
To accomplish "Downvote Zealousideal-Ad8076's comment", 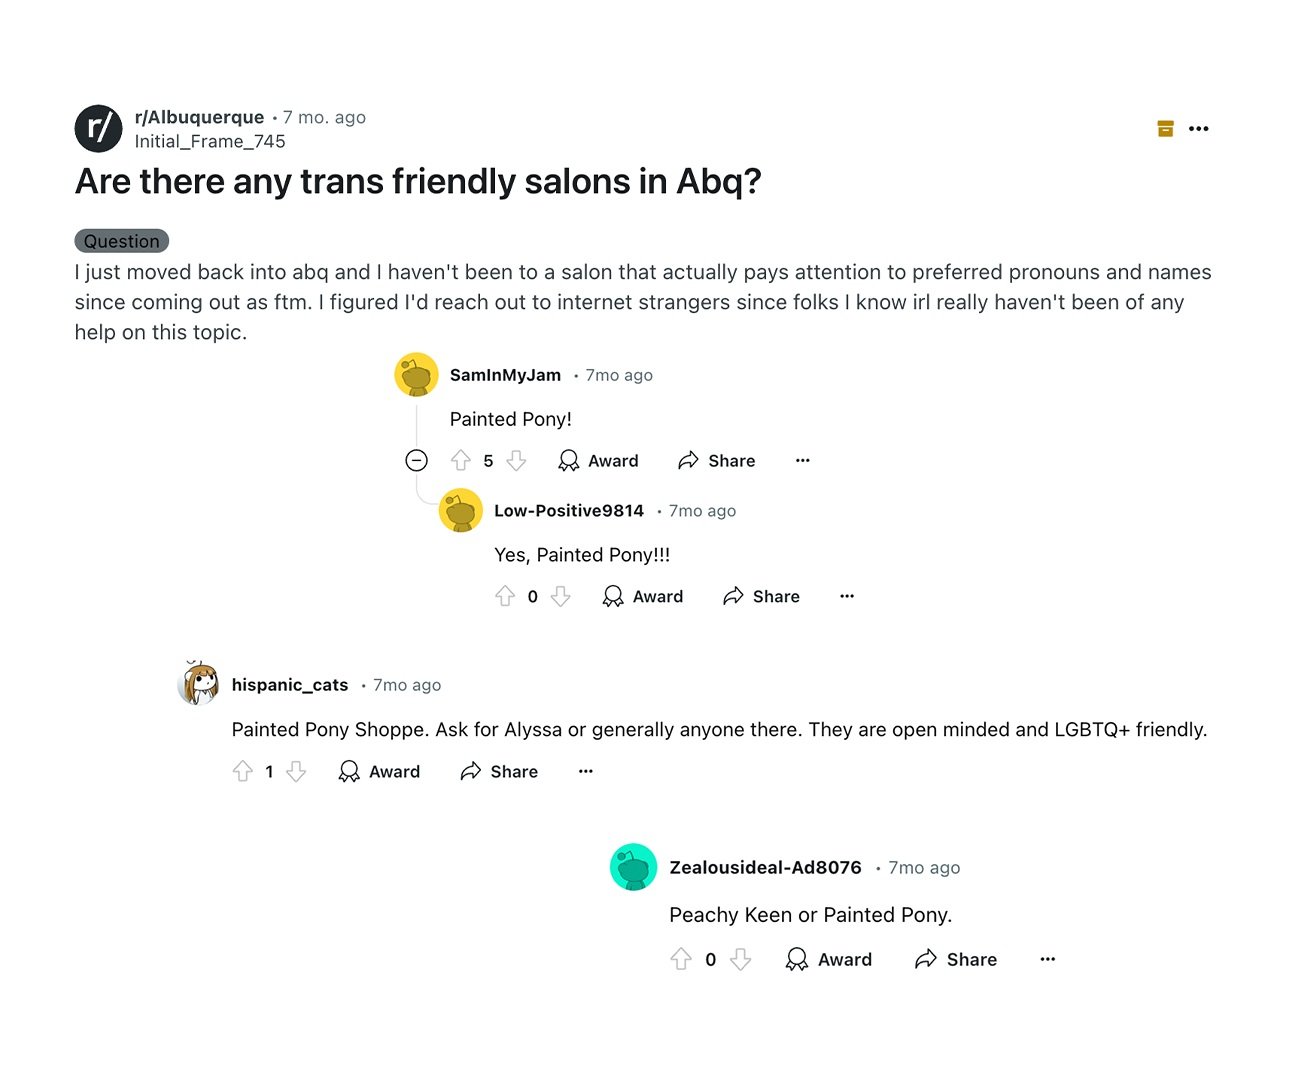I will tap(740, 959).
